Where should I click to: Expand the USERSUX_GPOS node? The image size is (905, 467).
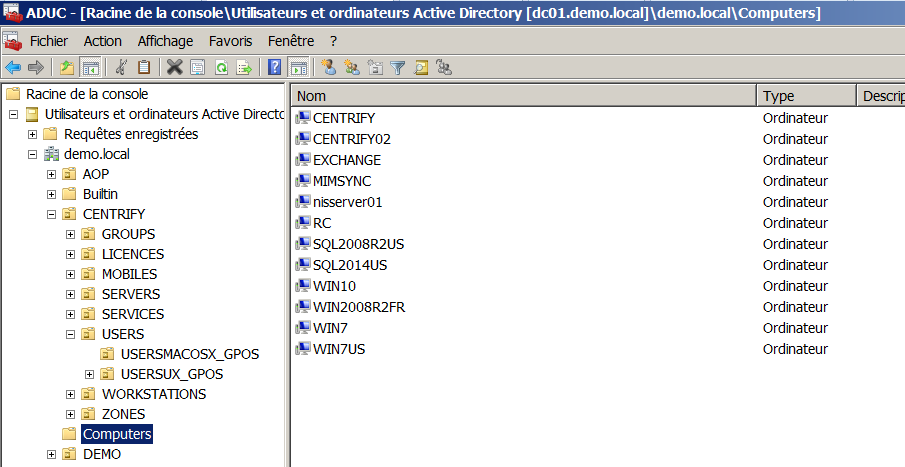pyautogui.click(x=89, y=375)
